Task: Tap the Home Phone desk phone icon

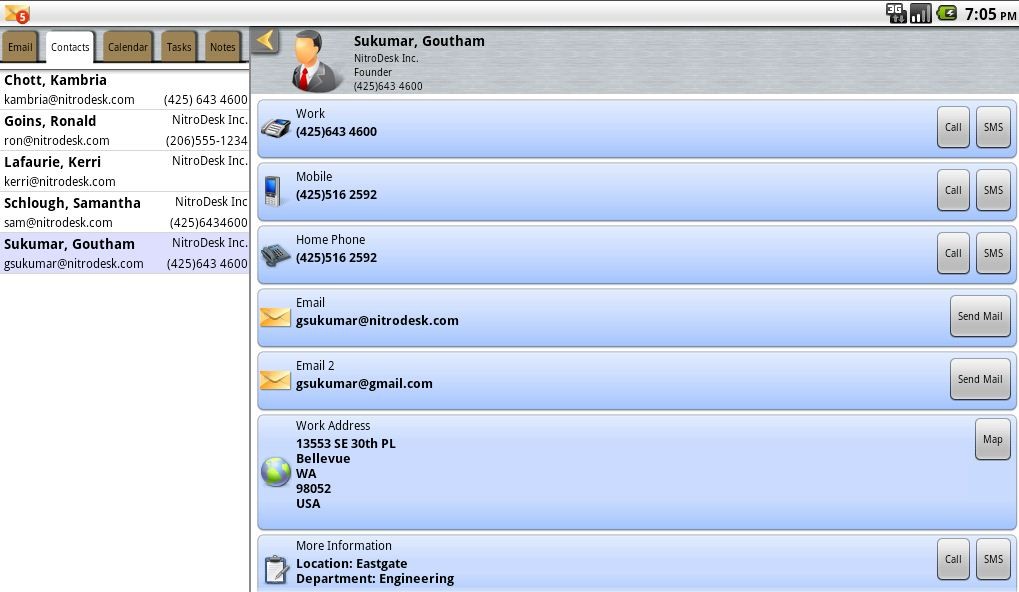Action: (x=276, y=254)
